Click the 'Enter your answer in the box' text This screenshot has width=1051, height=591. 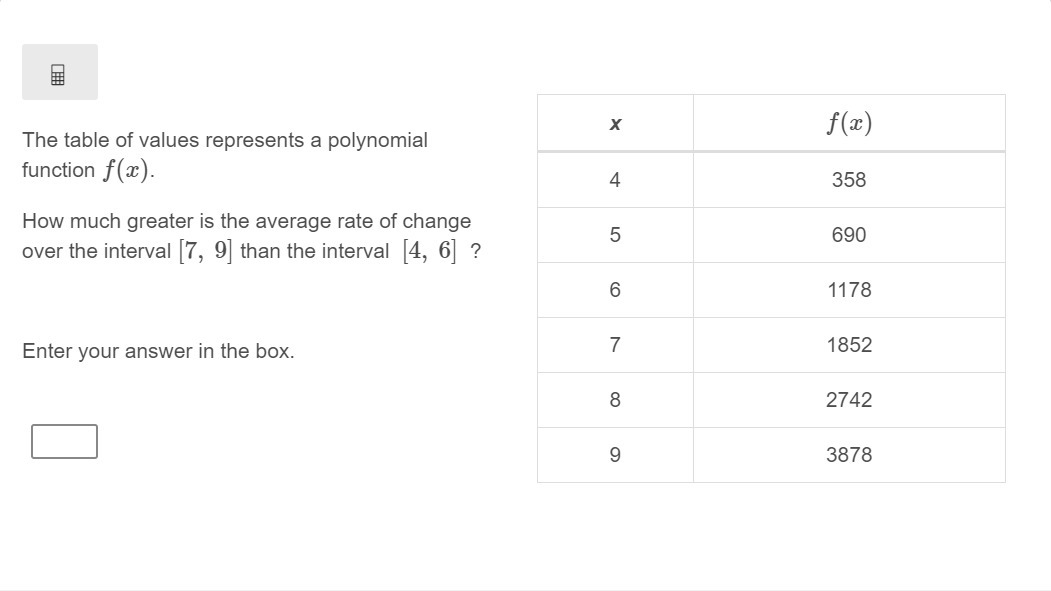pyautogui.click(x=158, y=351)
